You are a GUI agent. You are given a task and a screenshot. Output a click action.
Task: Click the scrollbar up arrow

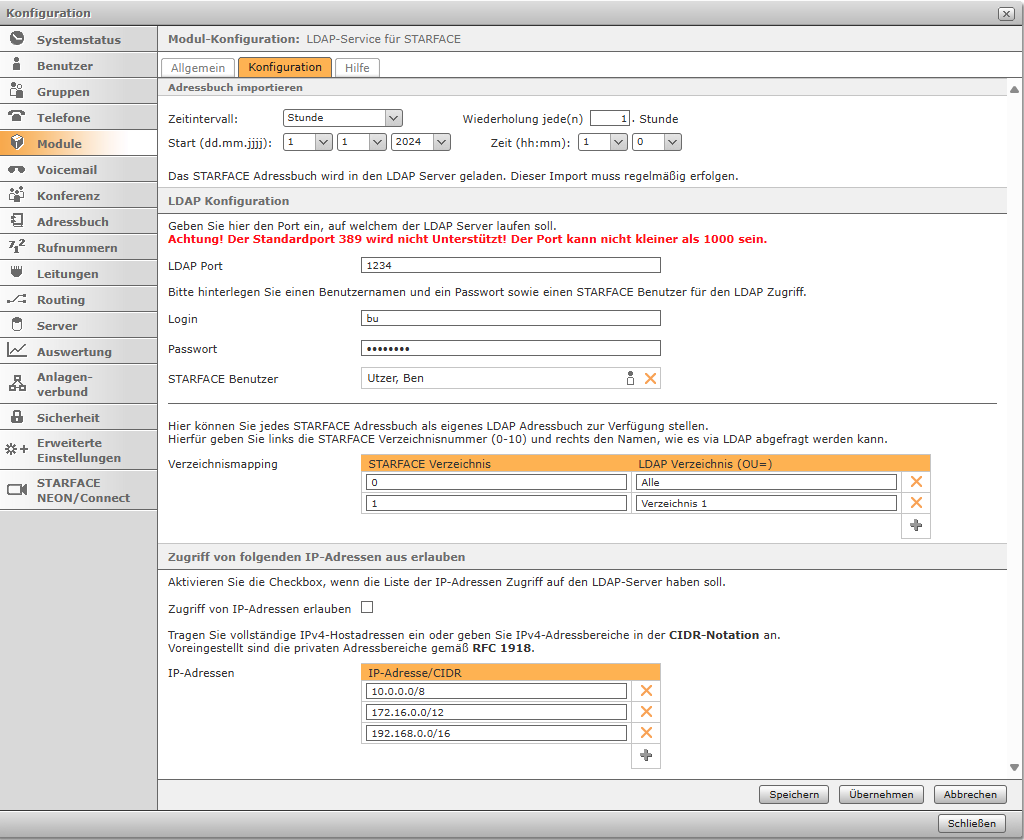1014,89
